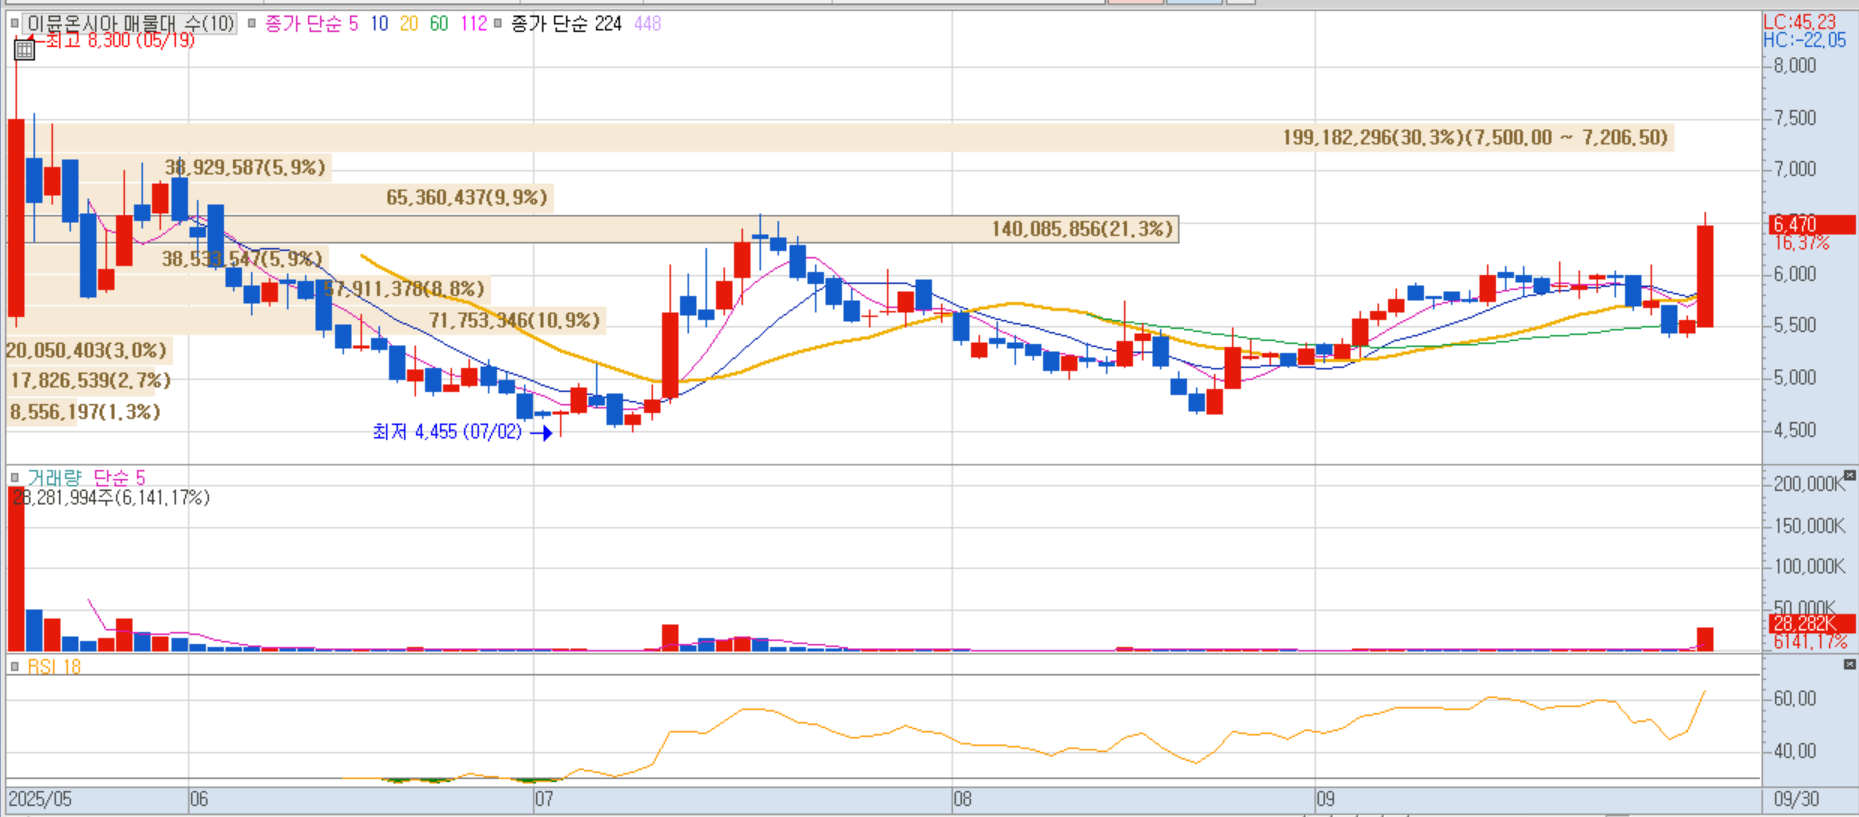
Task: Toggle marker square before RSI 18
Action: pyautogui.click(x=15, y=666)
